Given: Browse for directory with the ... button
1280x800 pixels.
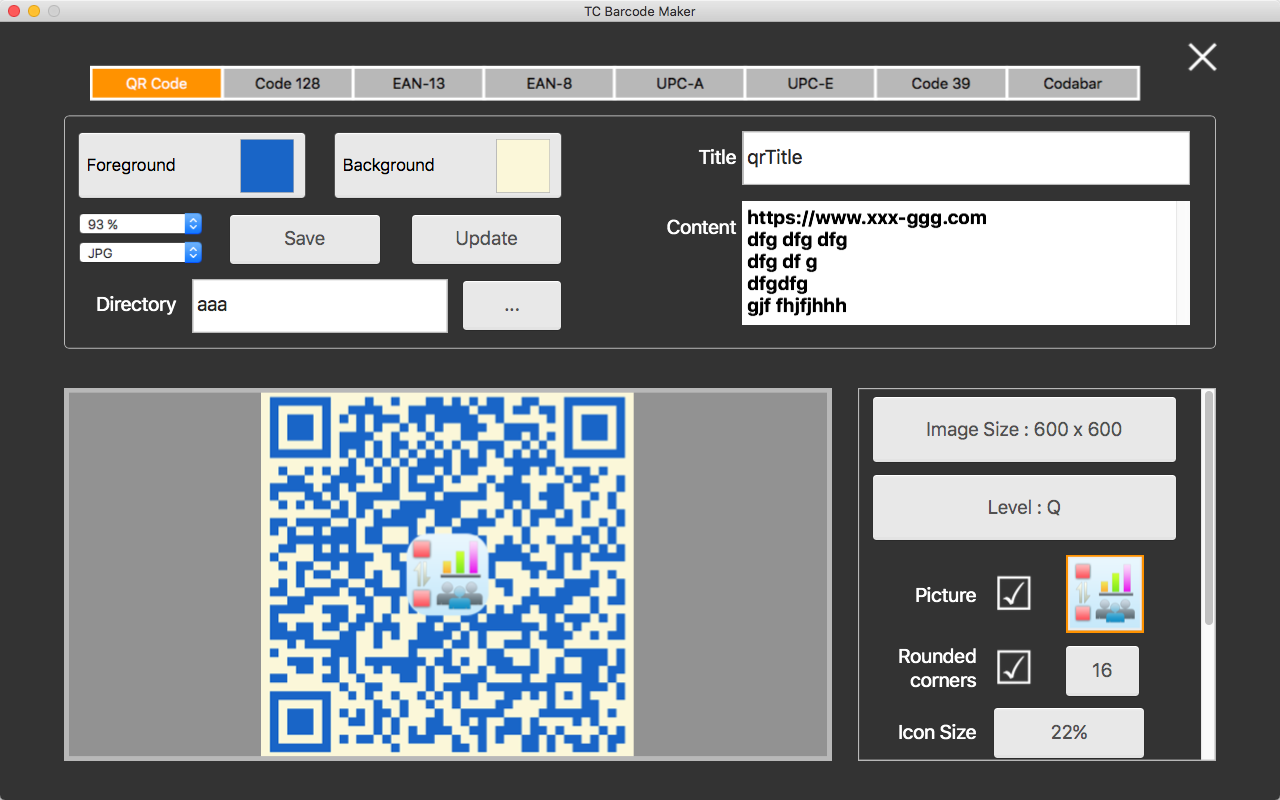Looking at the screenshot, I should tap(512, 306).
